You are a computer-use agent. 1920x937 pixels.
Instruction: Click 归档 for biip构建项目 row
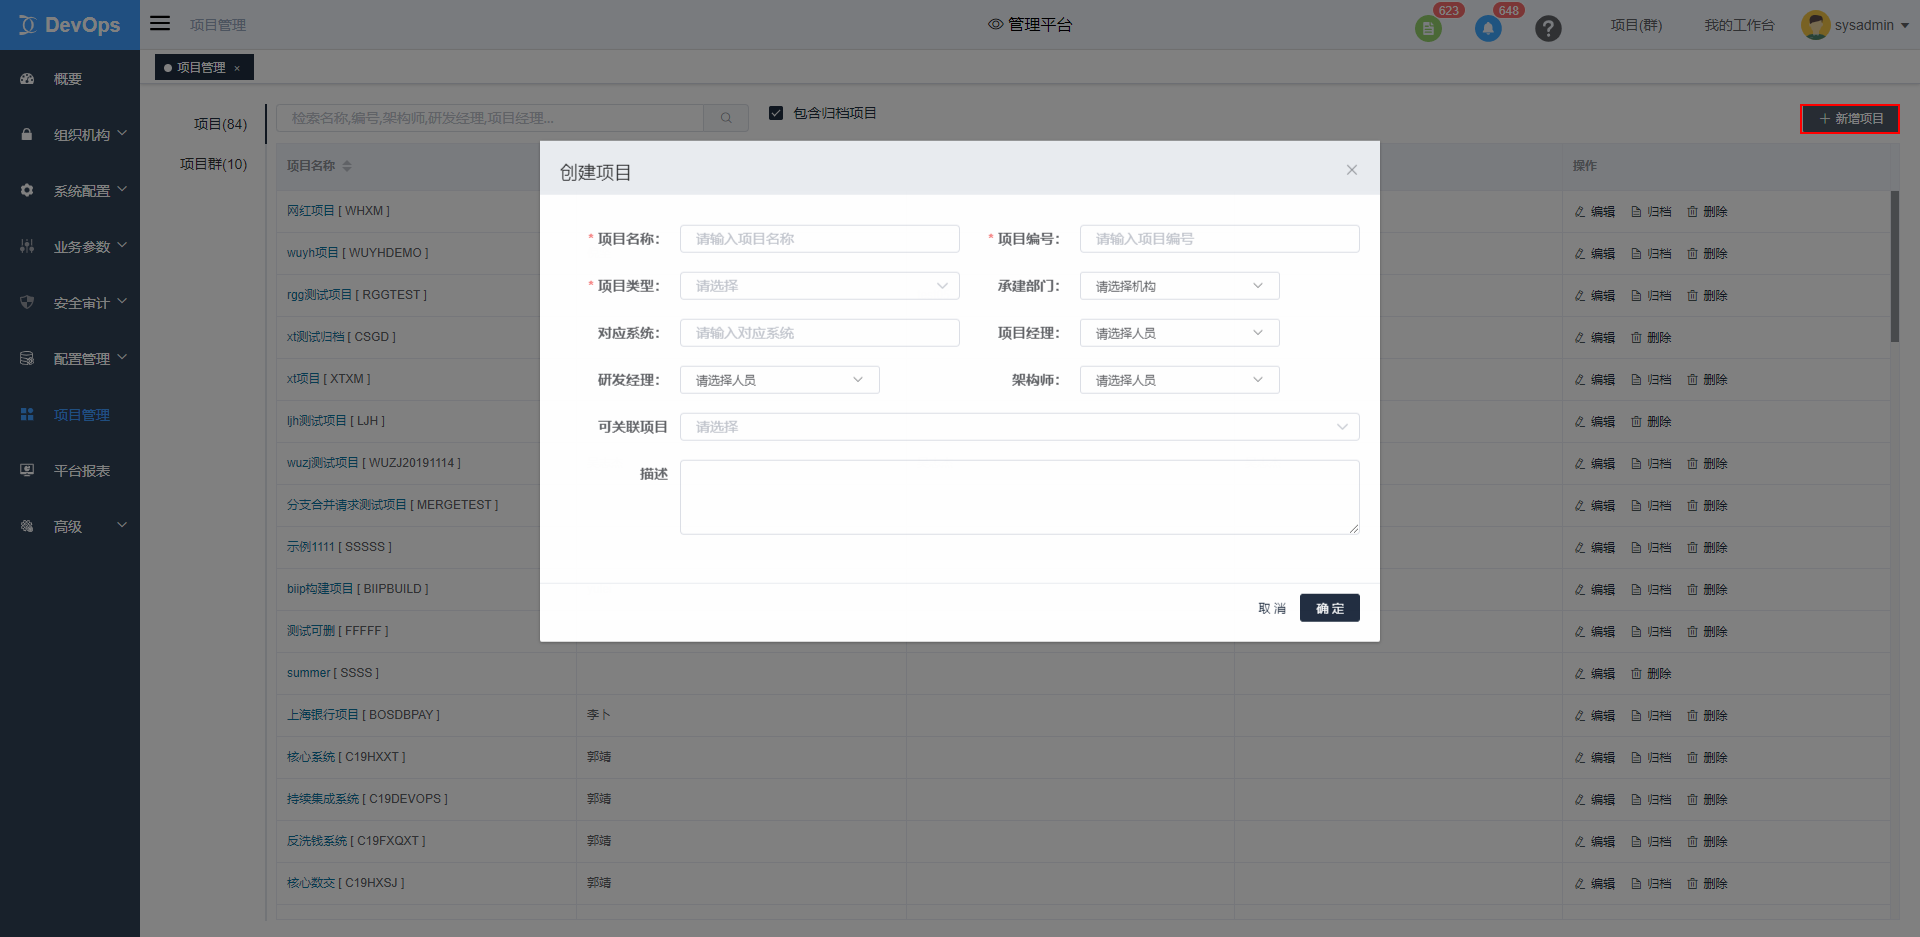1651,590
